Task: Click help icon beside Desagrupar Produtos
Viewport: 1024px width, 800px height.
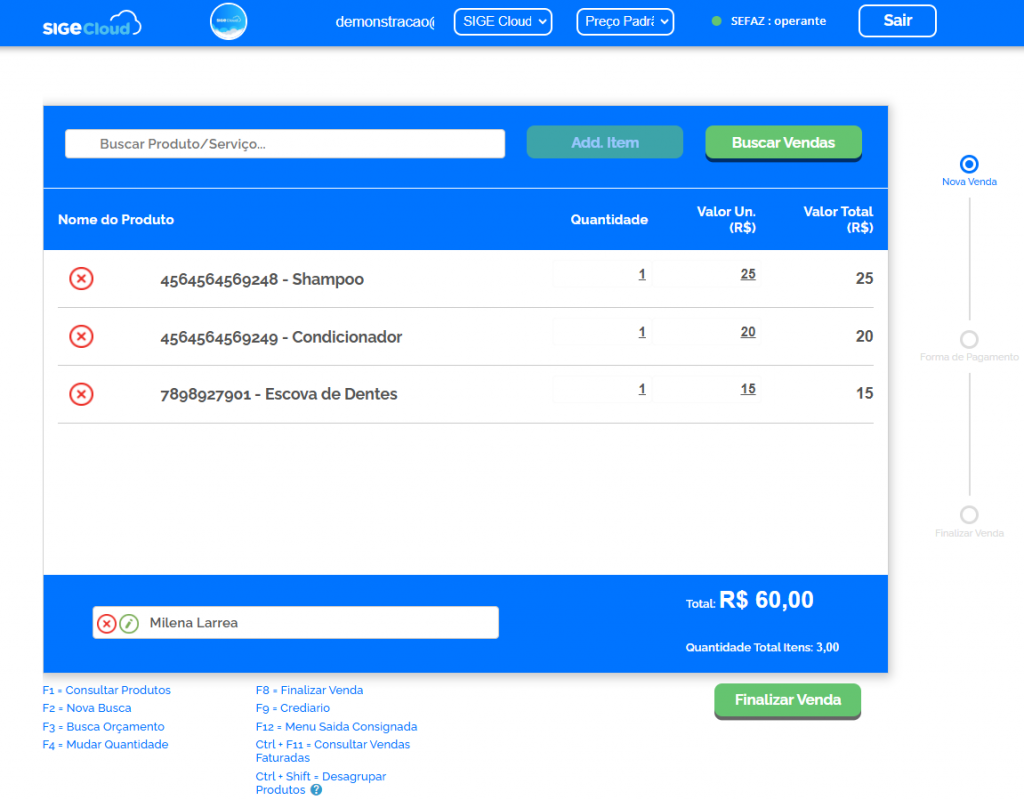Action: tap(316, 790)
